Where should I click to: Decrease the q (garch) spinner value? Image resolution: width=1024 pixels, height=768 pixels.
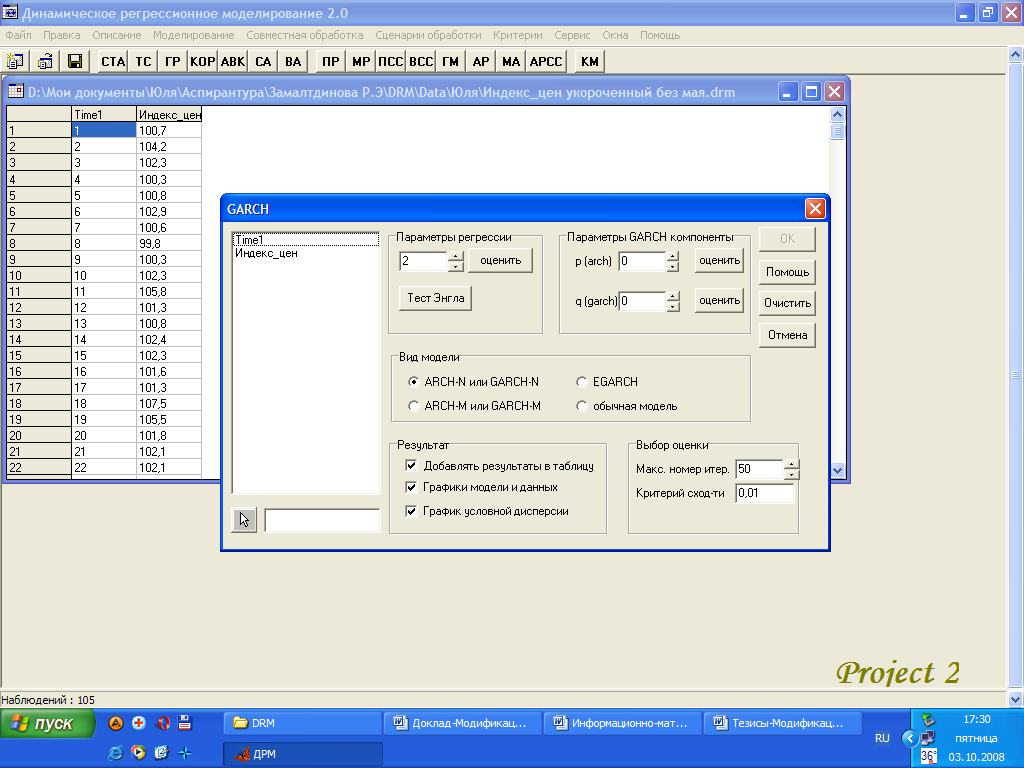pos(673,306)
